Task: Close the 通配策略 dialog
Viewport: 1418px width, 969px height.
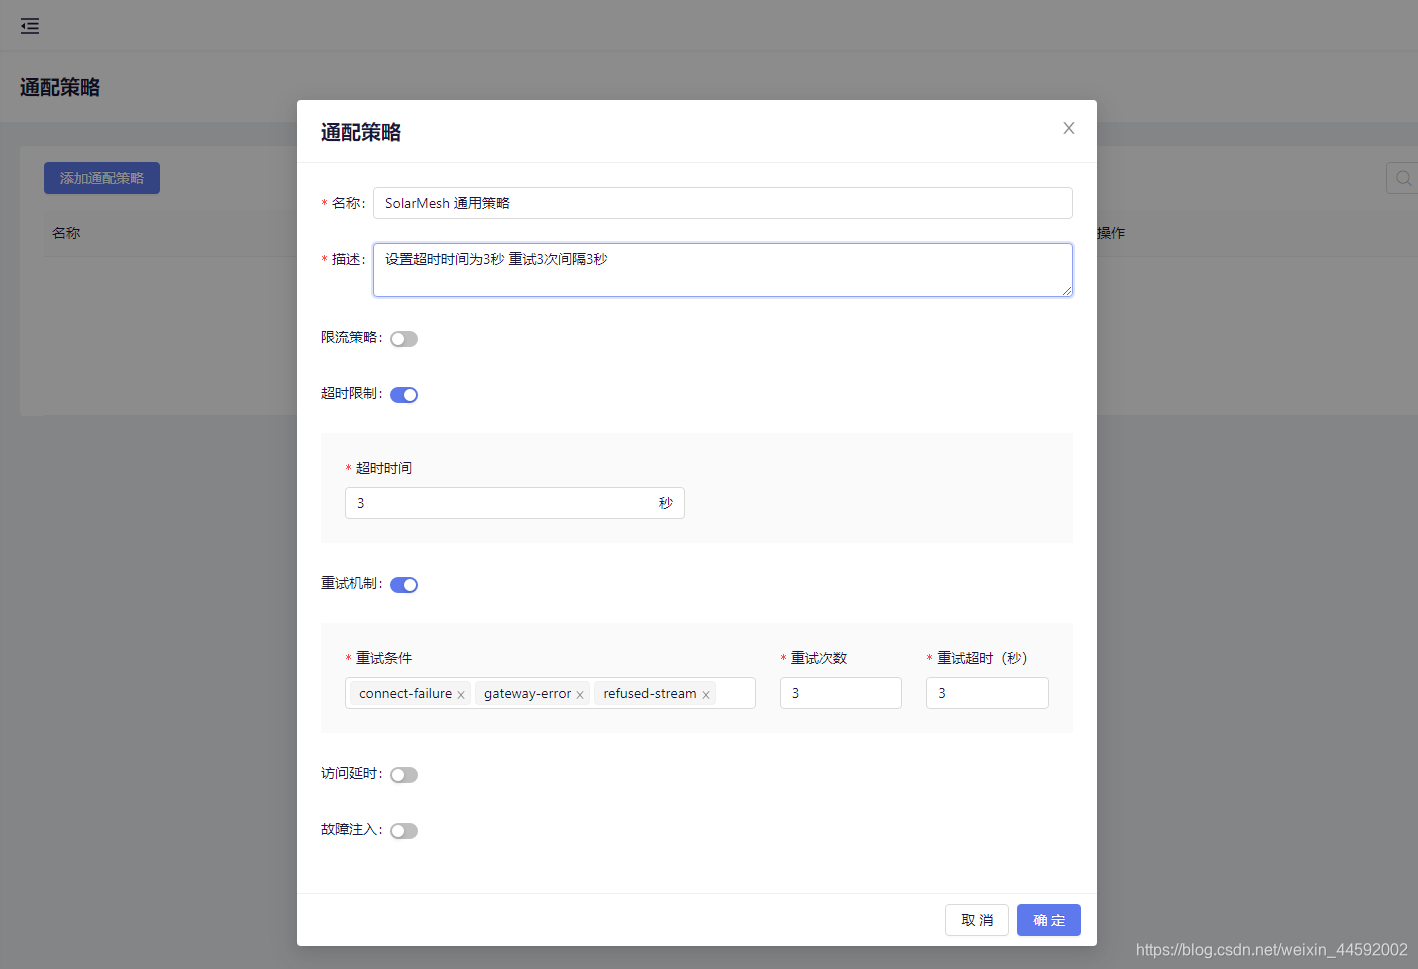Action: coord(1069,128)
